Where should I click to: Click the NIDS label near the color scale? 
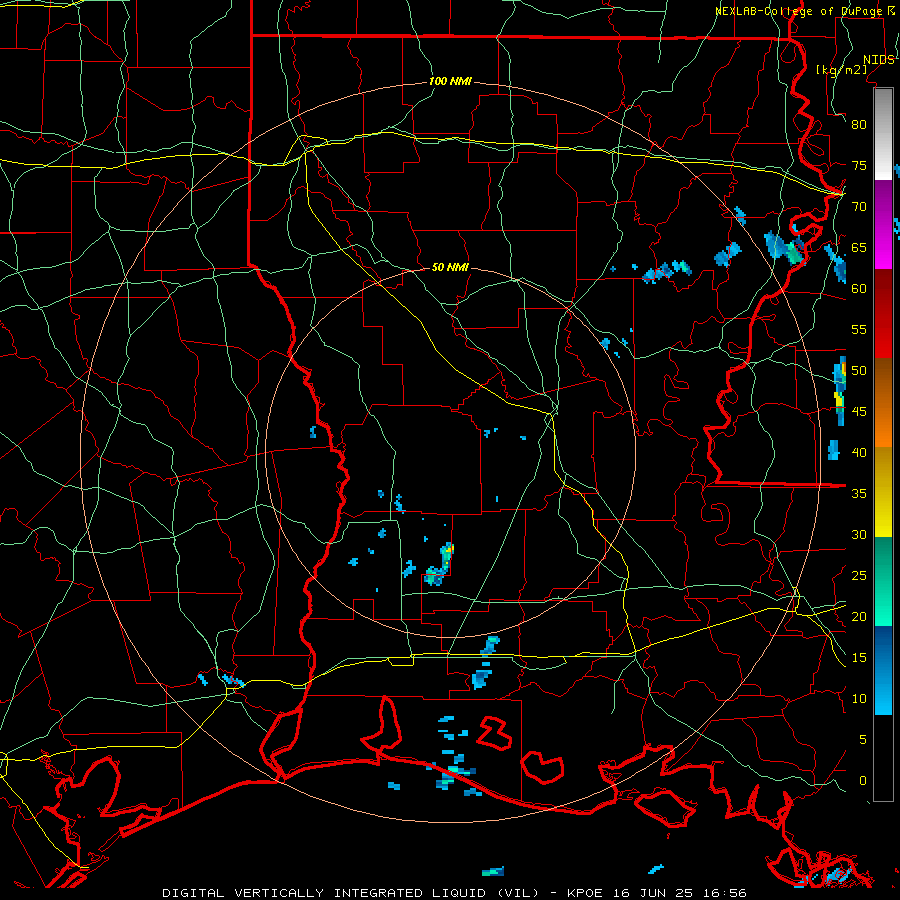coord(878,60)
